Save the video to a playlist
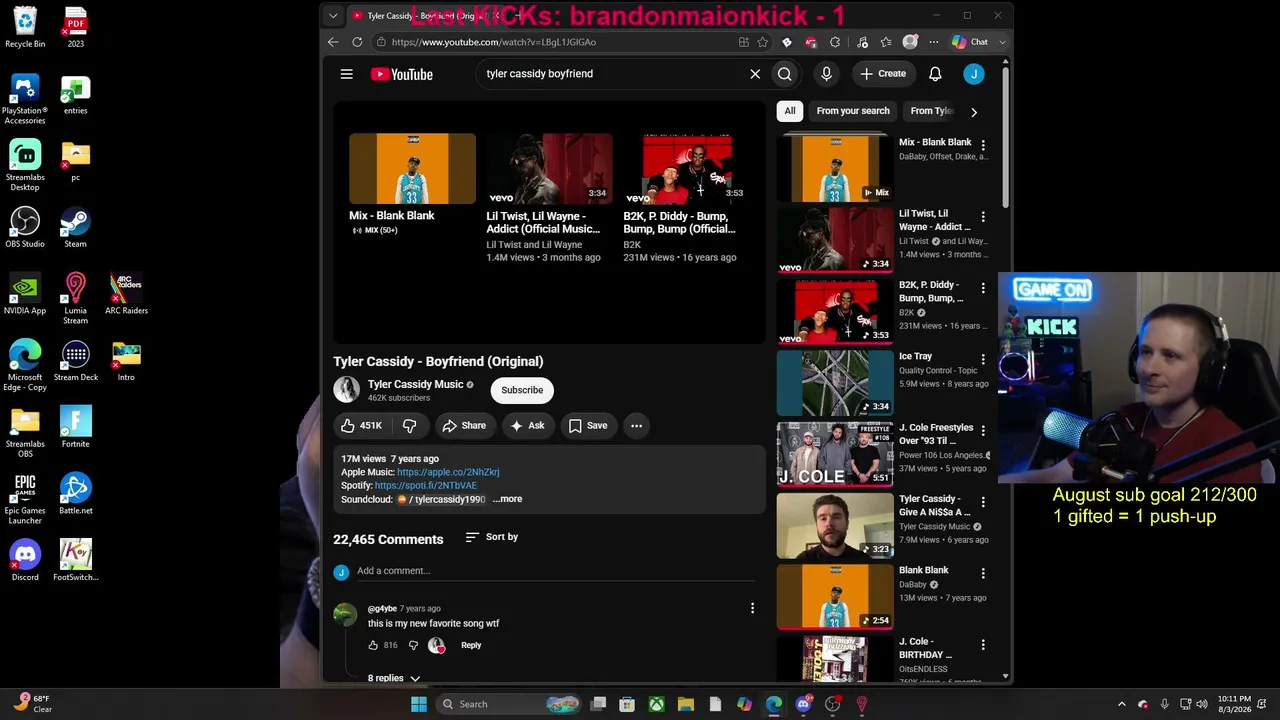The image size is (1280, 720). (x=588, y=426)
